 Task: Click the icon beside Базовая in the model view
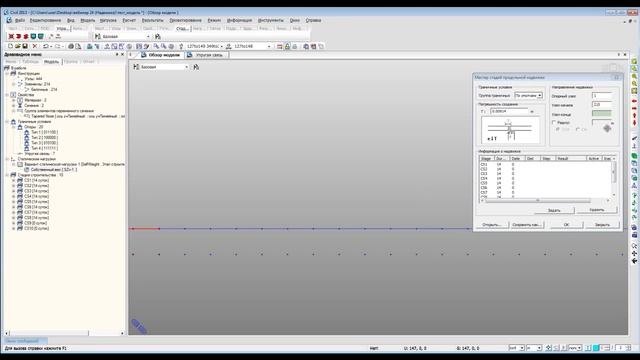(x=196, y=67)
